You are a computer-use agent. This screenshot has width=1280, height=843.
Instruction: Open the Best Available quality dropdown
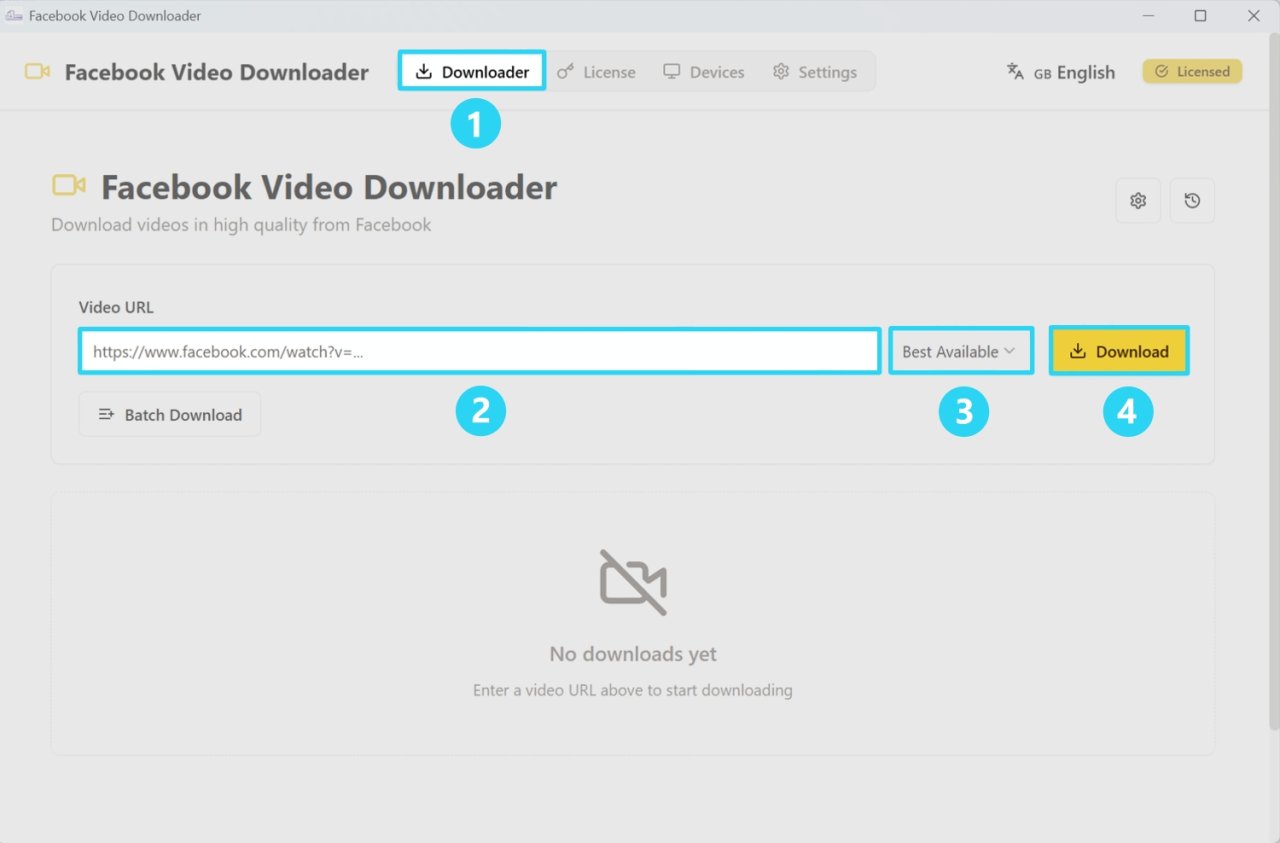pyautogui.click(x=960, y=351)
